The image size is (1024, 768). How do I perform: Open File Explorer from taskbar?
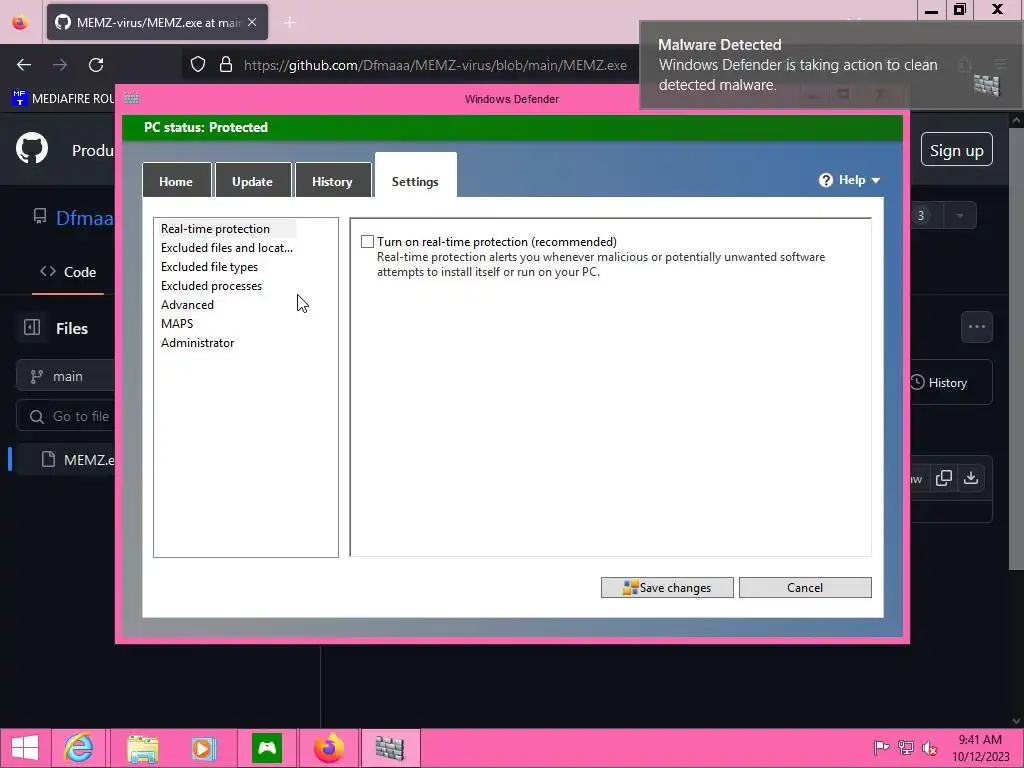(x=142, y=748)
